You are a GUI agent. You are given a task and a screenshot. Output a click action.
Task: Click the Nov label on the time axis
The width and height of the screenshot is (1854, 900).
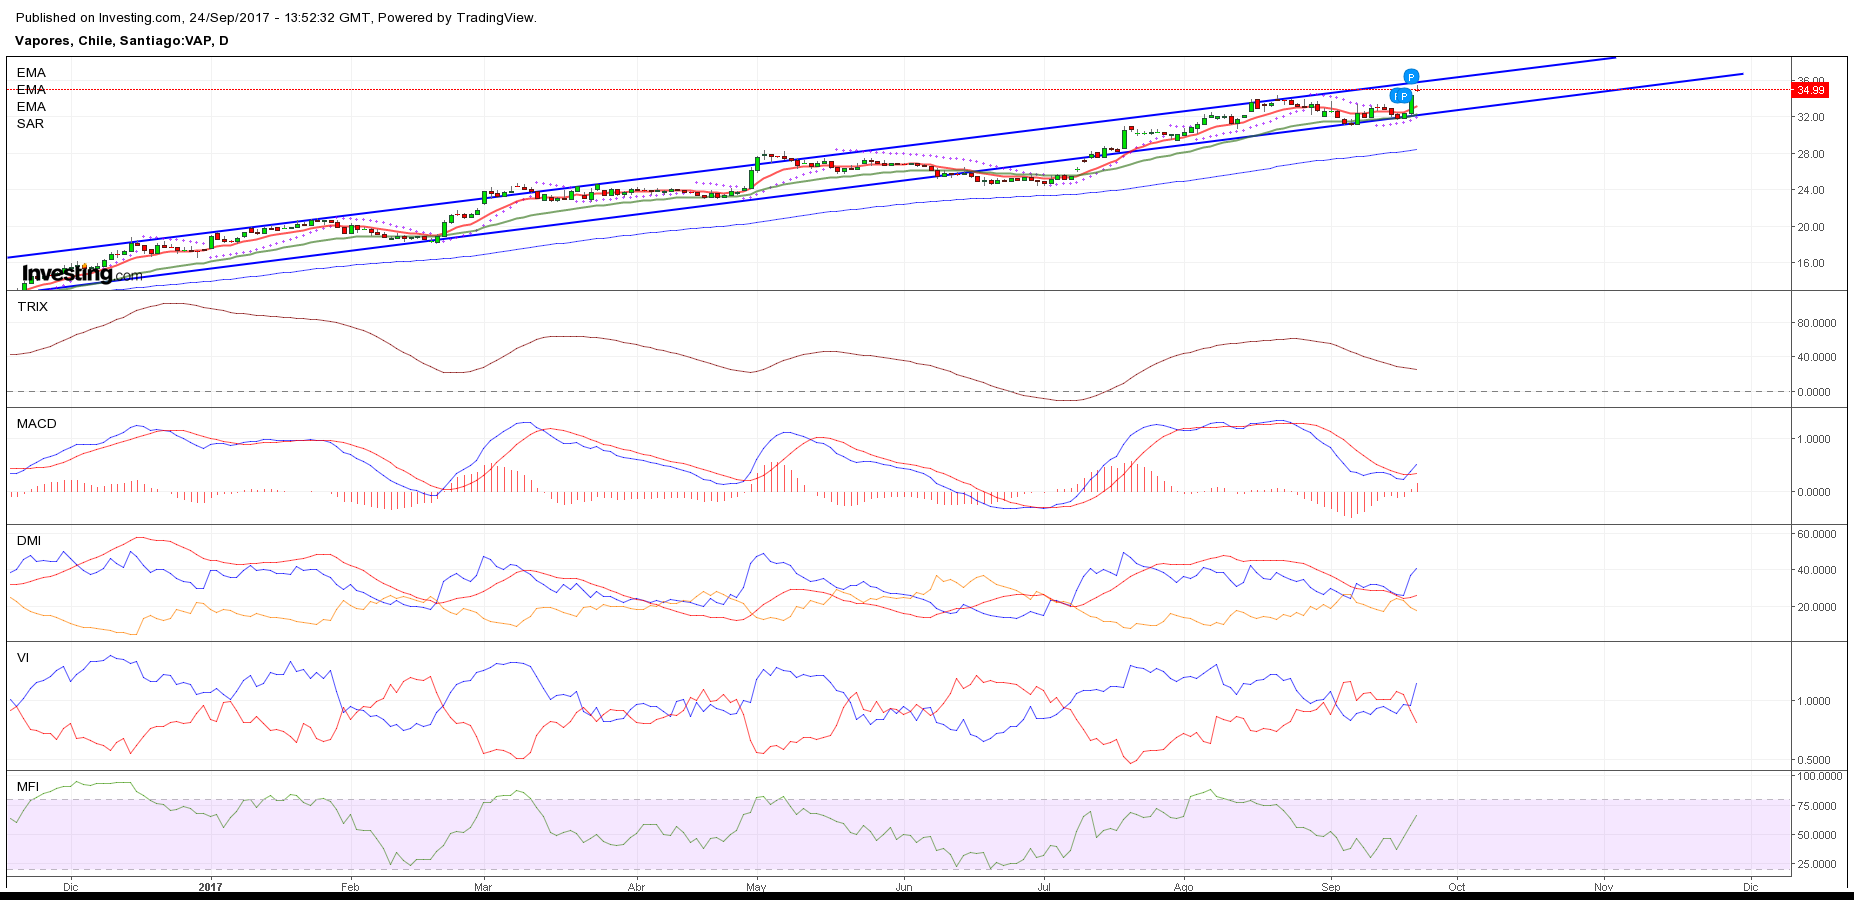click(1604, 887)
